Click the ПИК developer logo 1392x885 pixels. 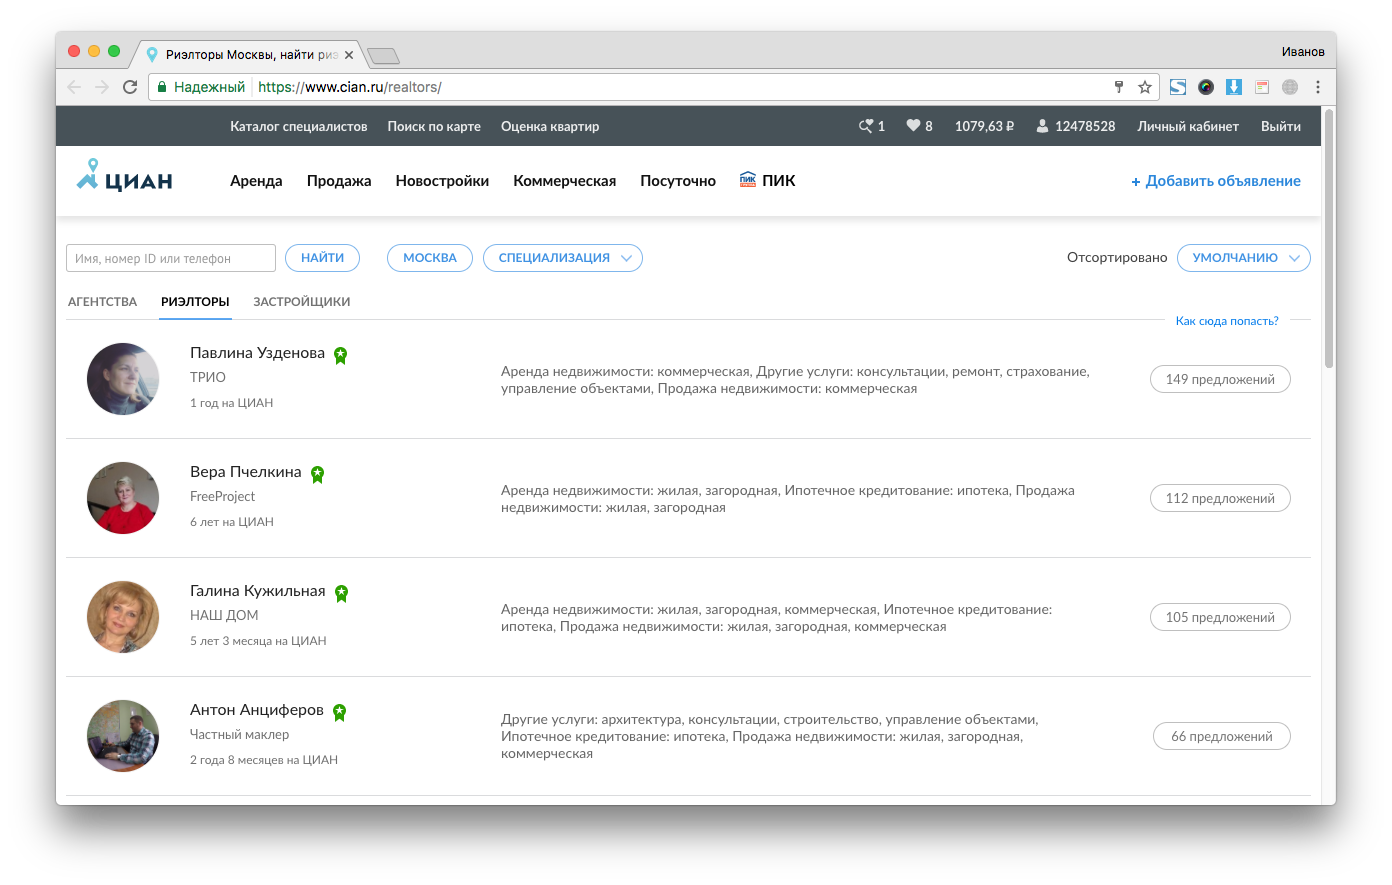(768, 180)
